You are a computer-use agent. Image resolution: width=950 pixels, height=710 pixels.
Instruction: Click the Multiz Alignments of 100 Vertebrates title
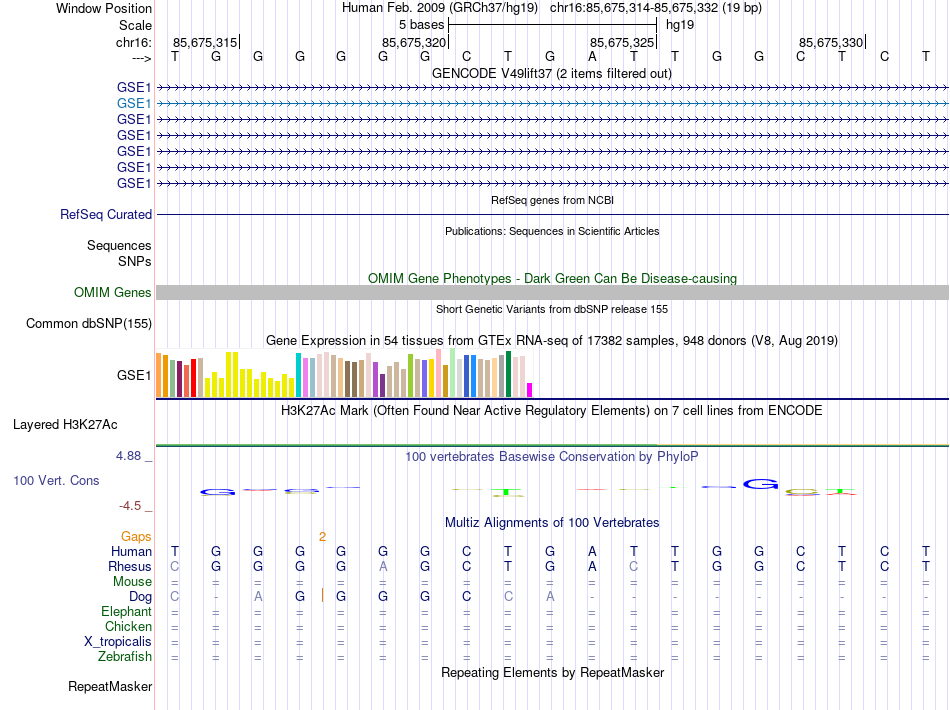tap(552, 523)
